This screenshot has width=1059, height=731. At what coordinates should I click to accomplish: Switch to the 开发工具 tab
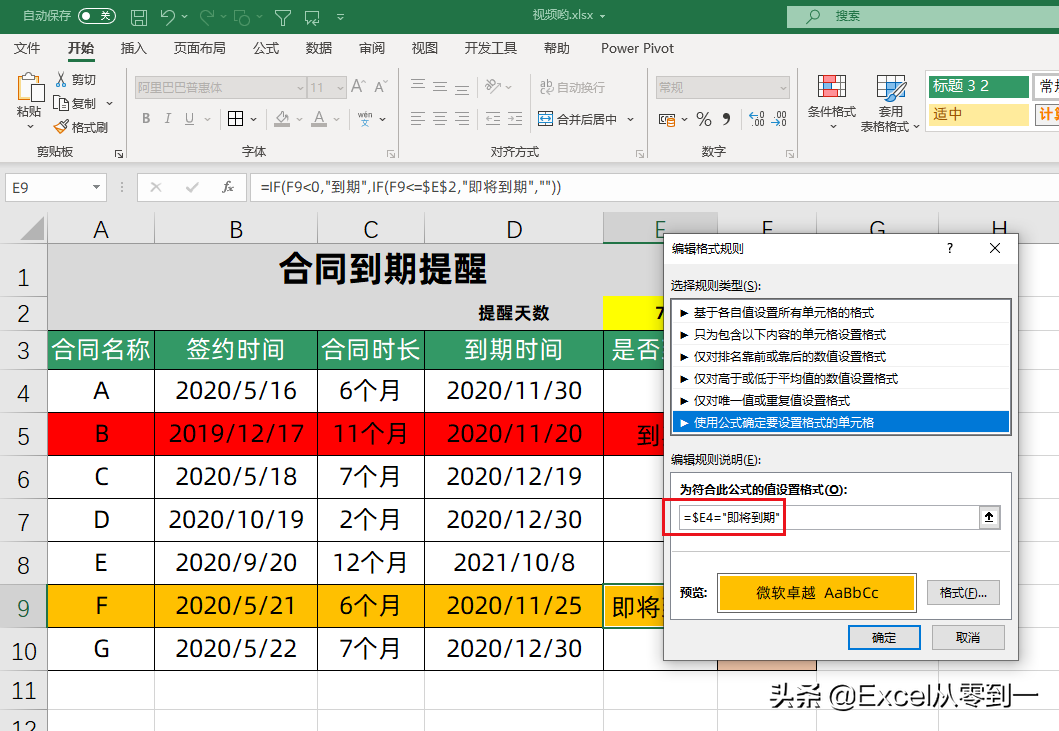pos(490,48)
